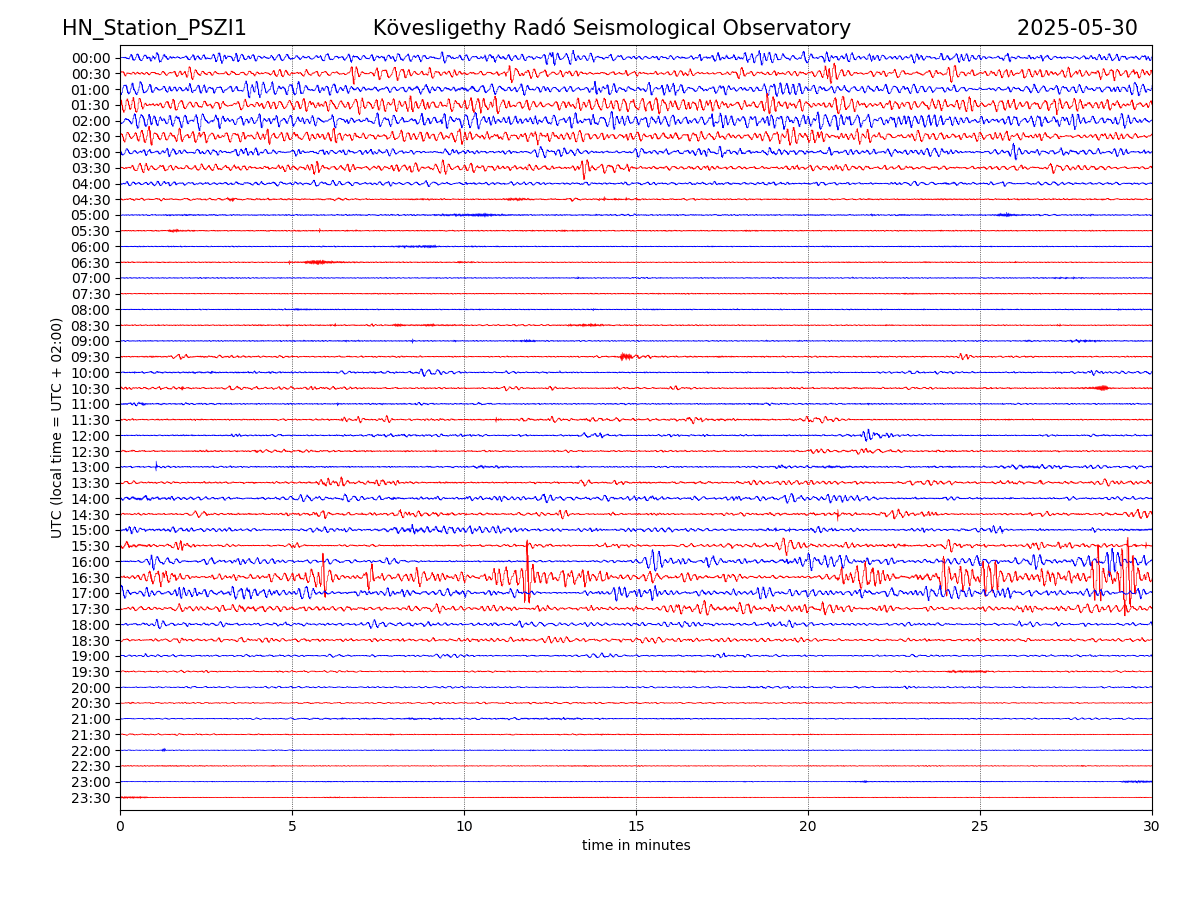Click the vertical UTC local time axis label
This screenshot has width=1200, height=900.
click(57, 428)
